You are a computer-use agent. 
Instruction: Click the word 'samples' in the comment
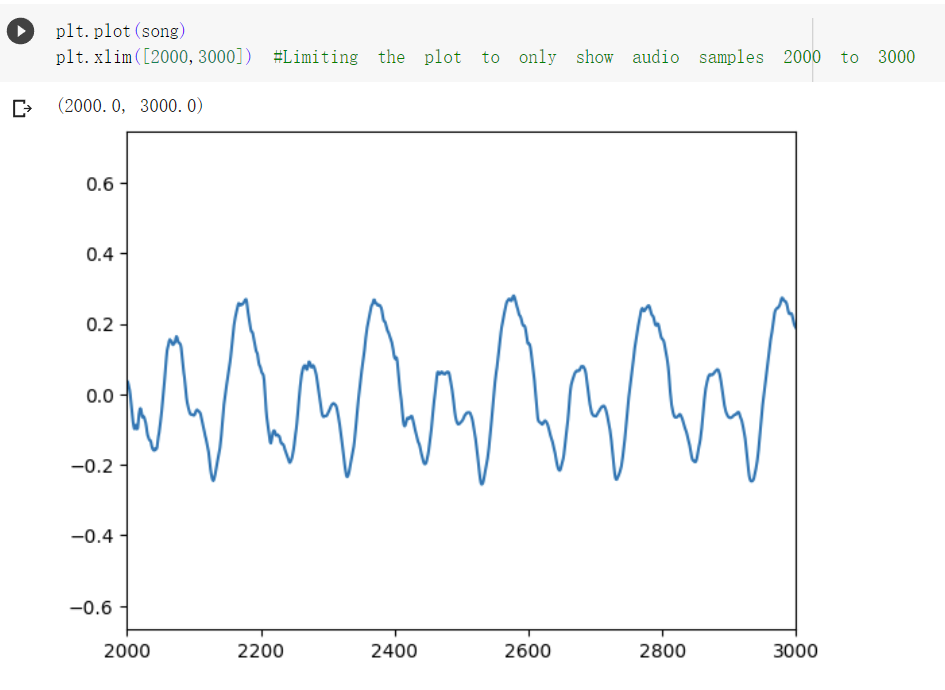pyautogui.click(x=731, y=57)
